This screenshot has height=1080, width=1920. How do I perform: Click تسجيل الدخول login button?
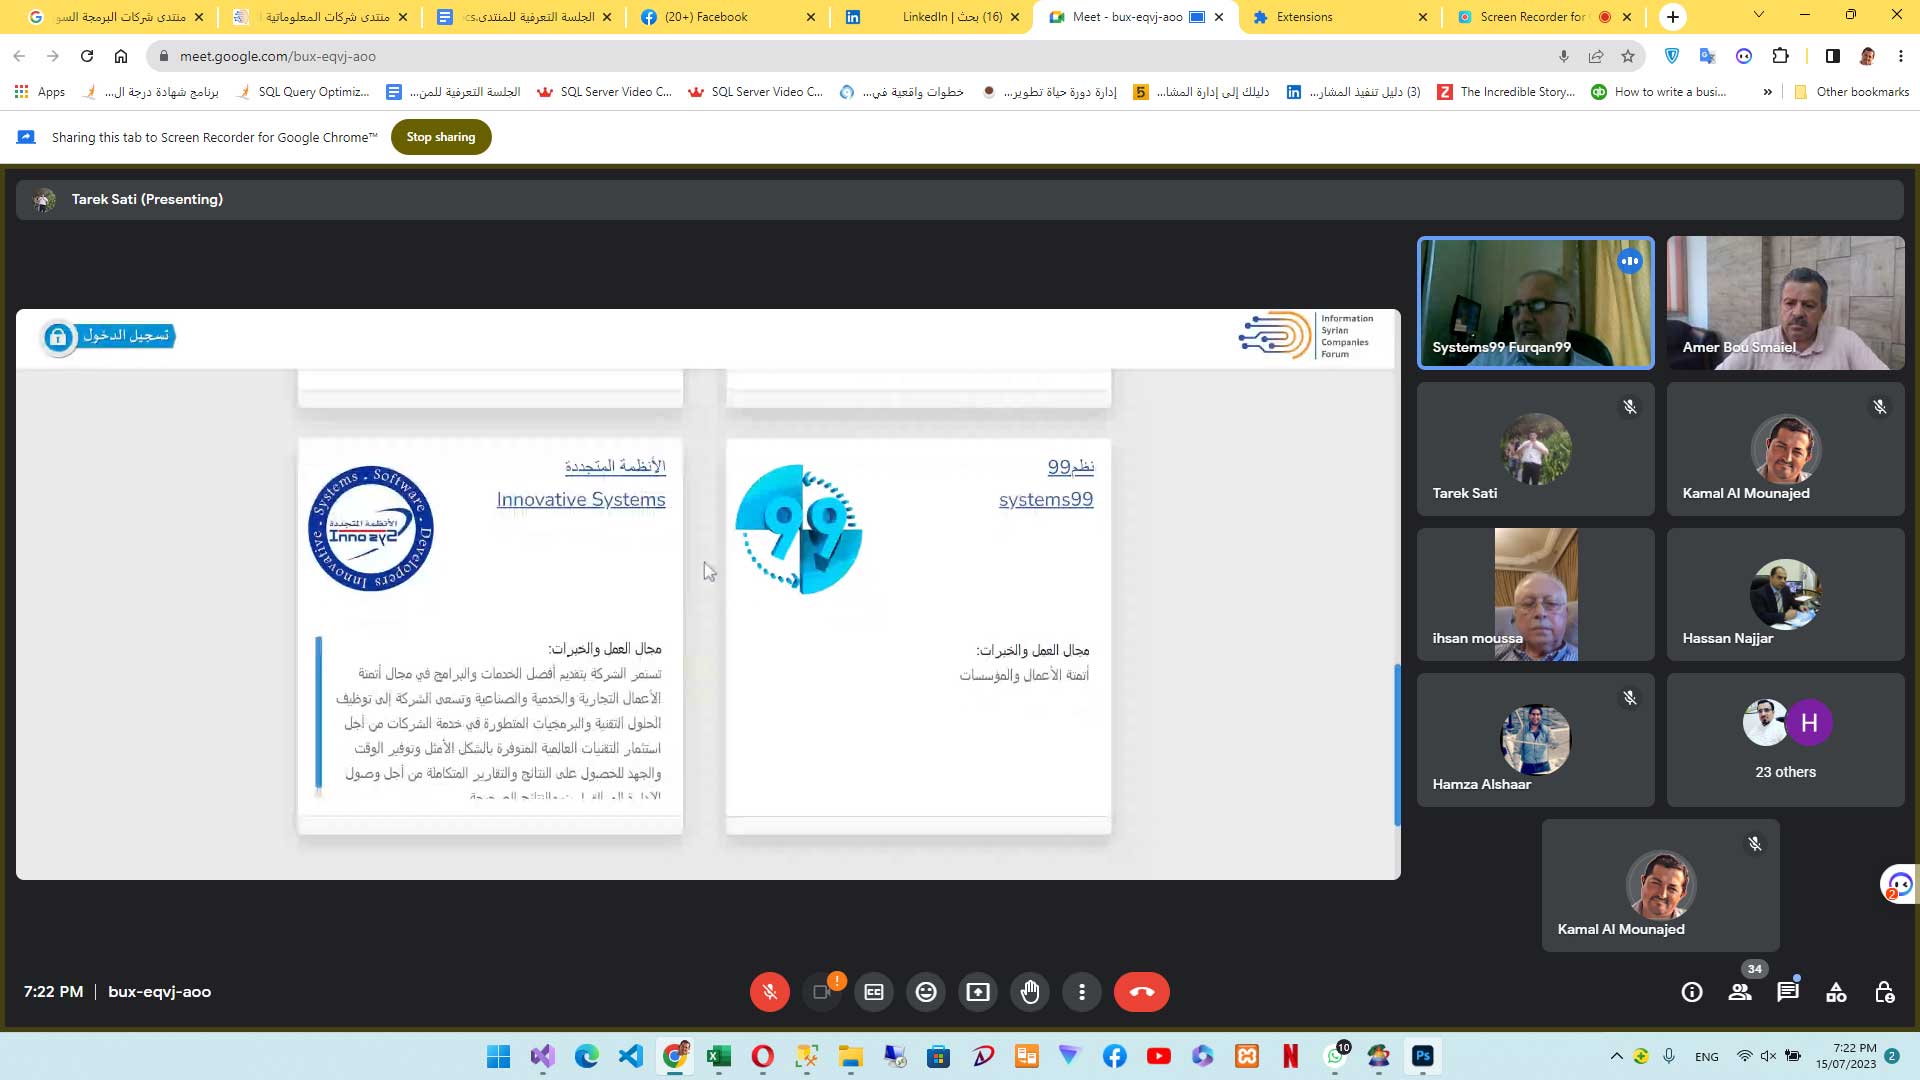[x=109, y=336]
